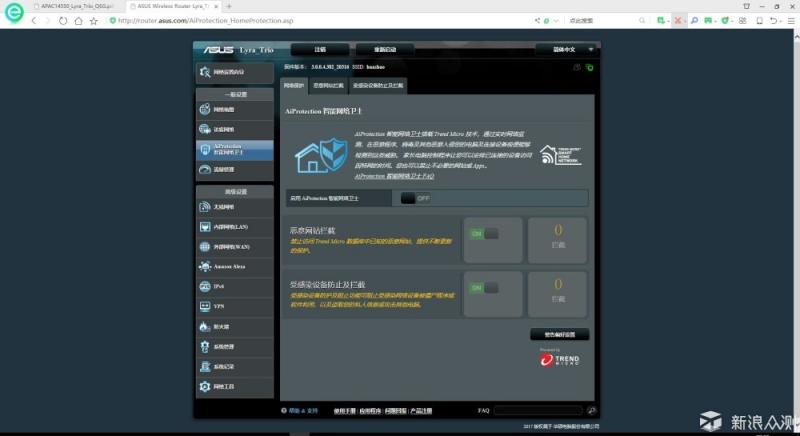Click the Malicious Sites Blocking hit counter box

(558, 240)
